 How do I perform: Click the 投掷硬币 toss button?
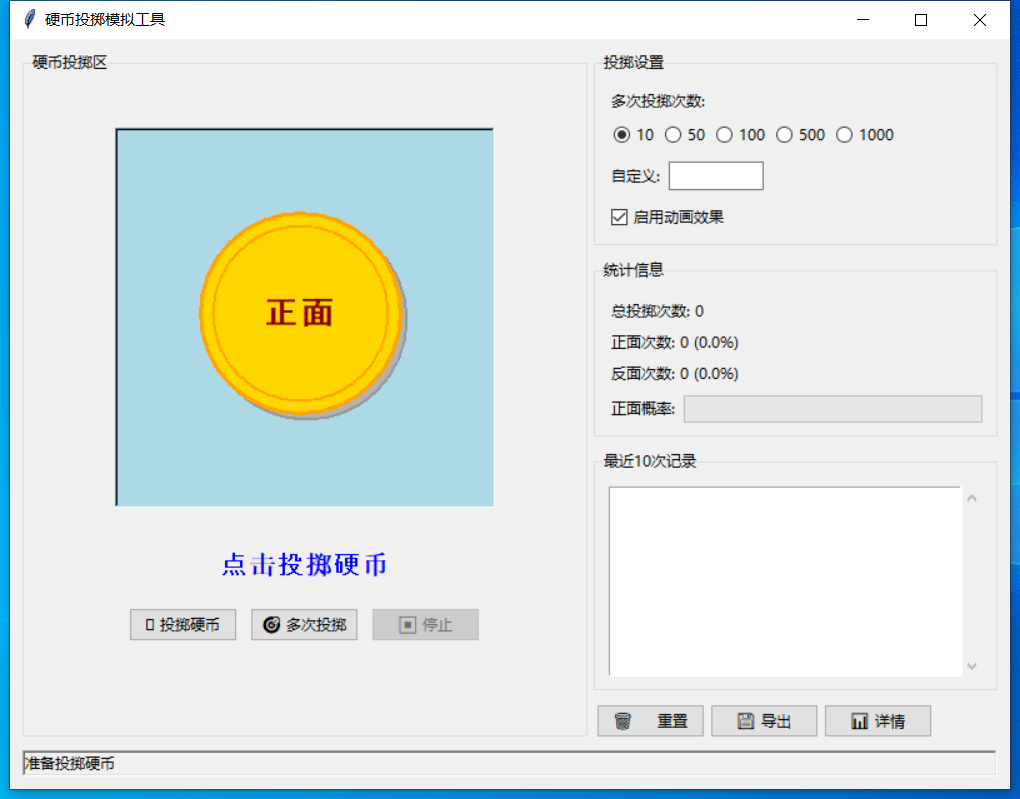(183, 625)
